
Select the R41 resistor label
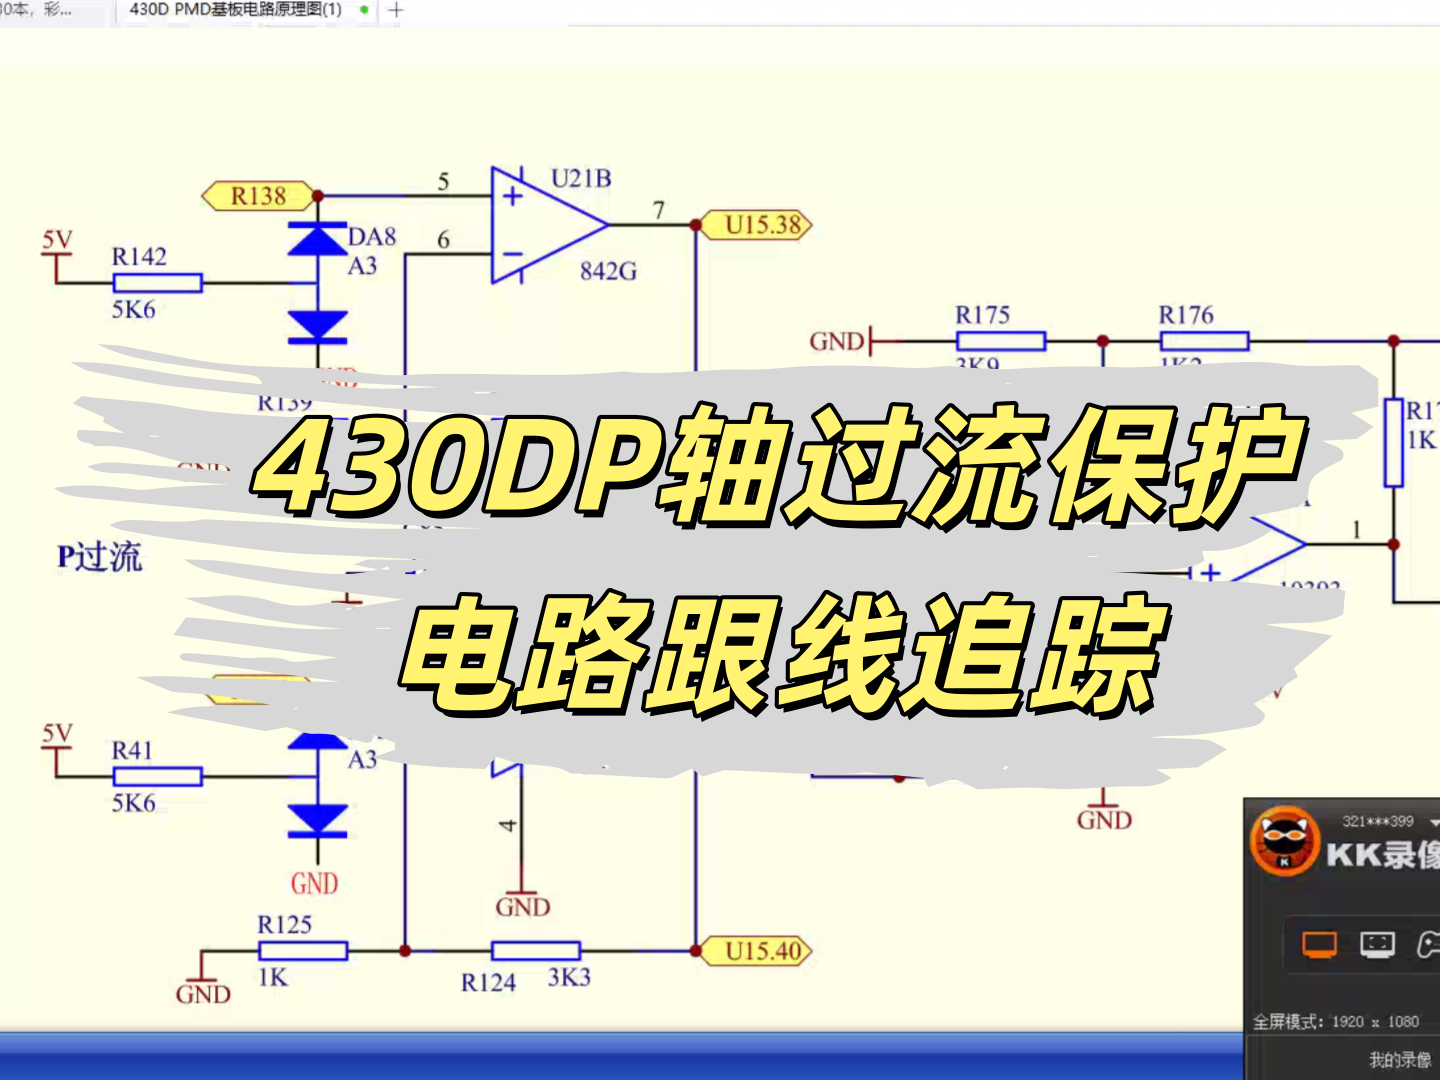coord(132,751)
